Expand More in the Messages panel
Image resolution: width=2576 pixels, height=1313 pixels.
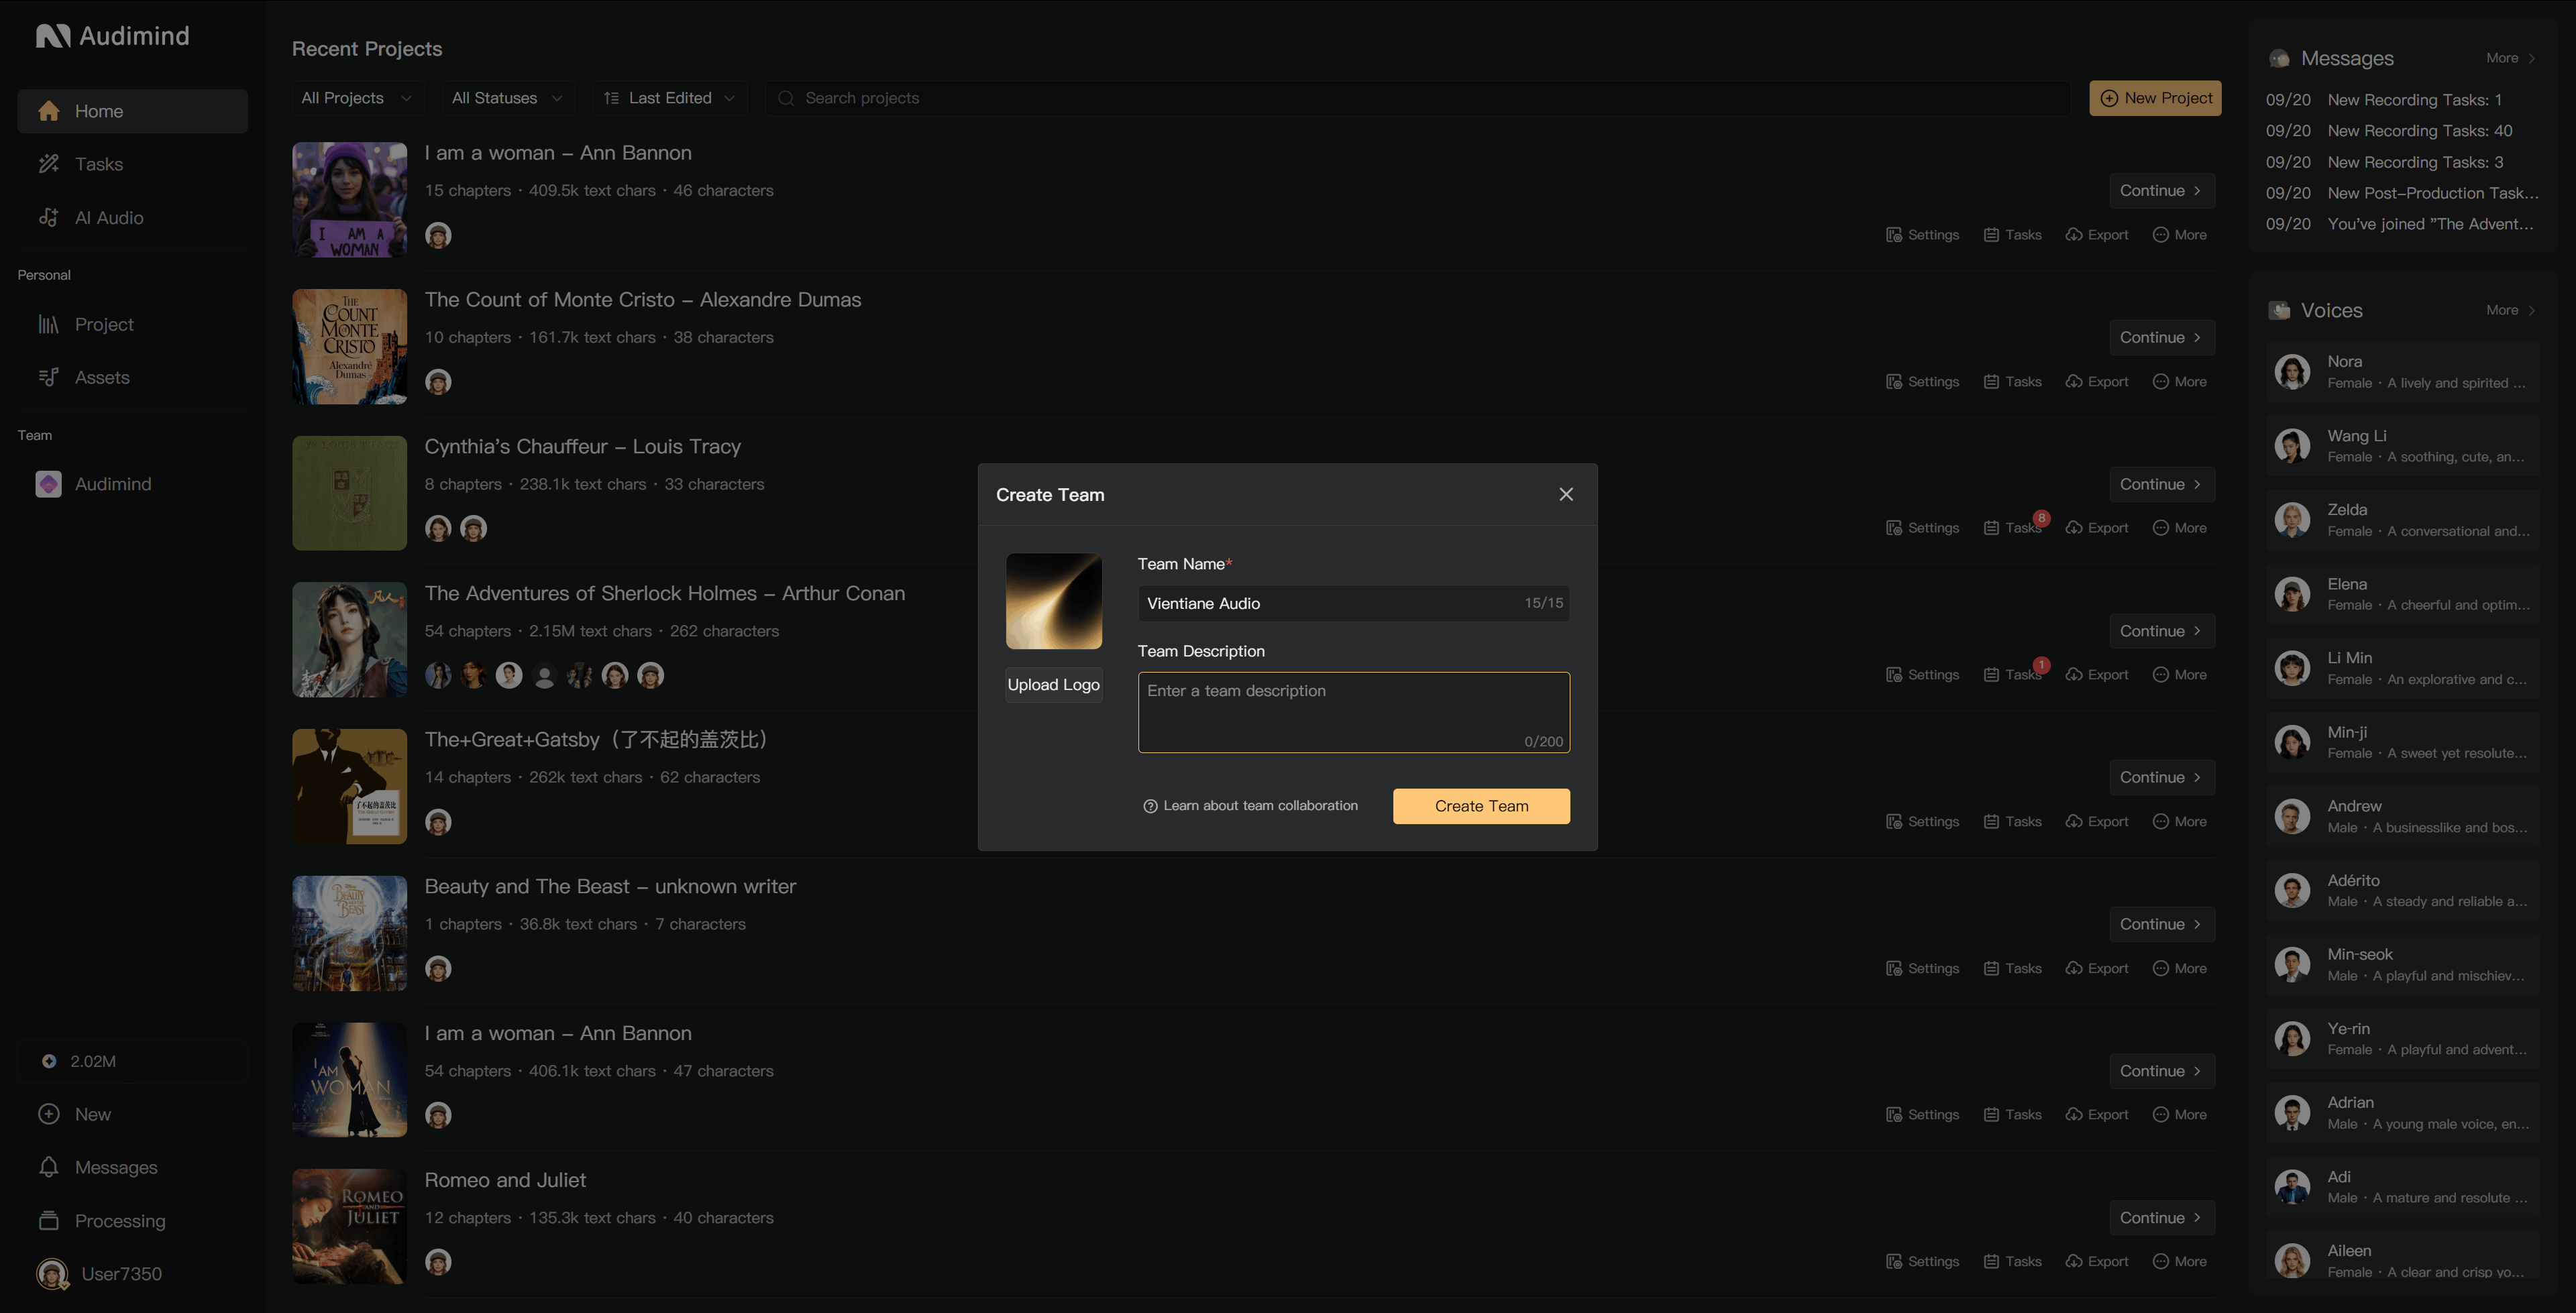(2510, 58)
